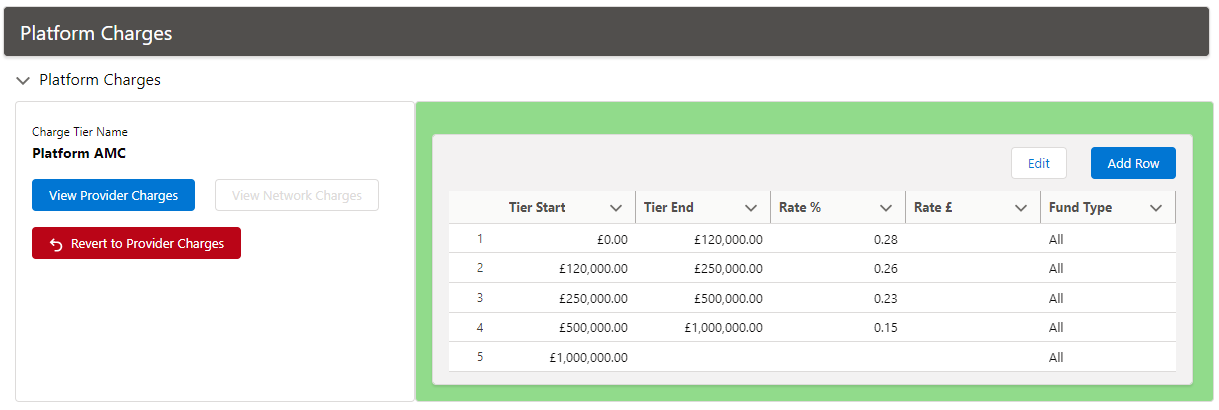Click View Provider Charges button
The height and width of the screenshot is (410, 1219).
pos(113,196)
